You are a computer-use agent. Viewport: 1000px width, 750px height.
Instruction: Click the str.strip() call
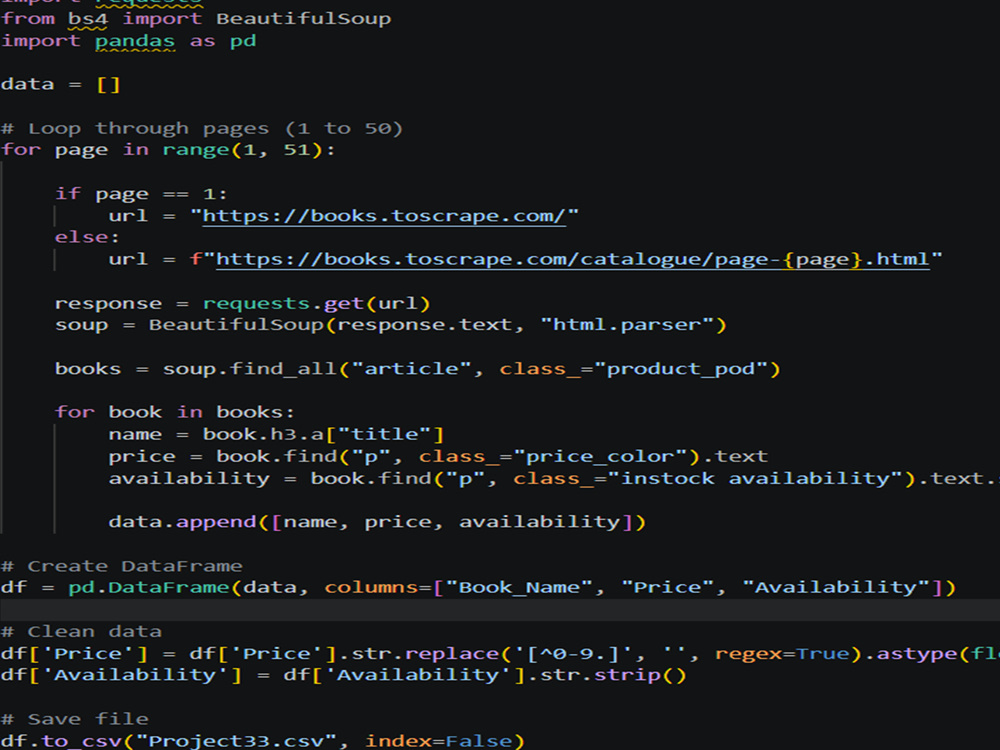pos(613,675)
